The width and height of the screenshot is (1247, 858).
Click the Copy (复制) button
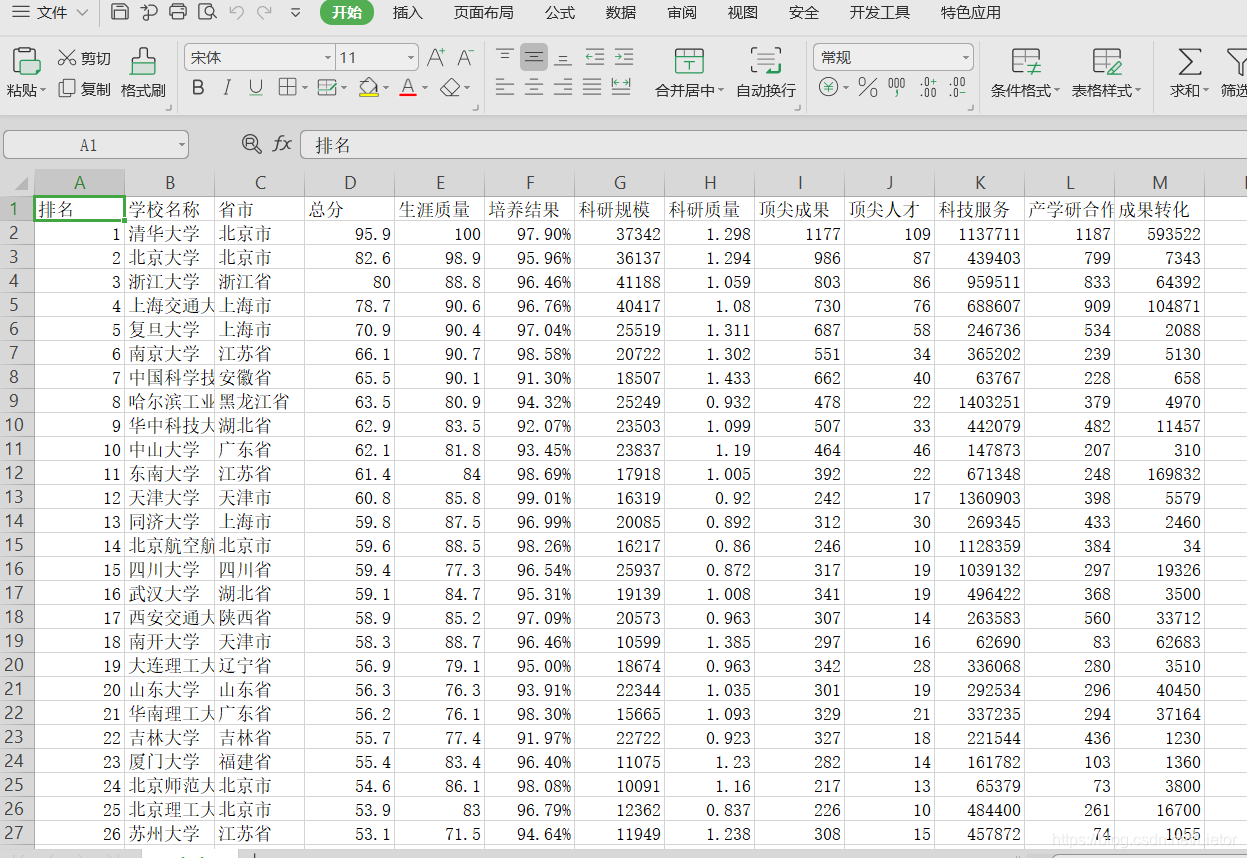point(84,89)
